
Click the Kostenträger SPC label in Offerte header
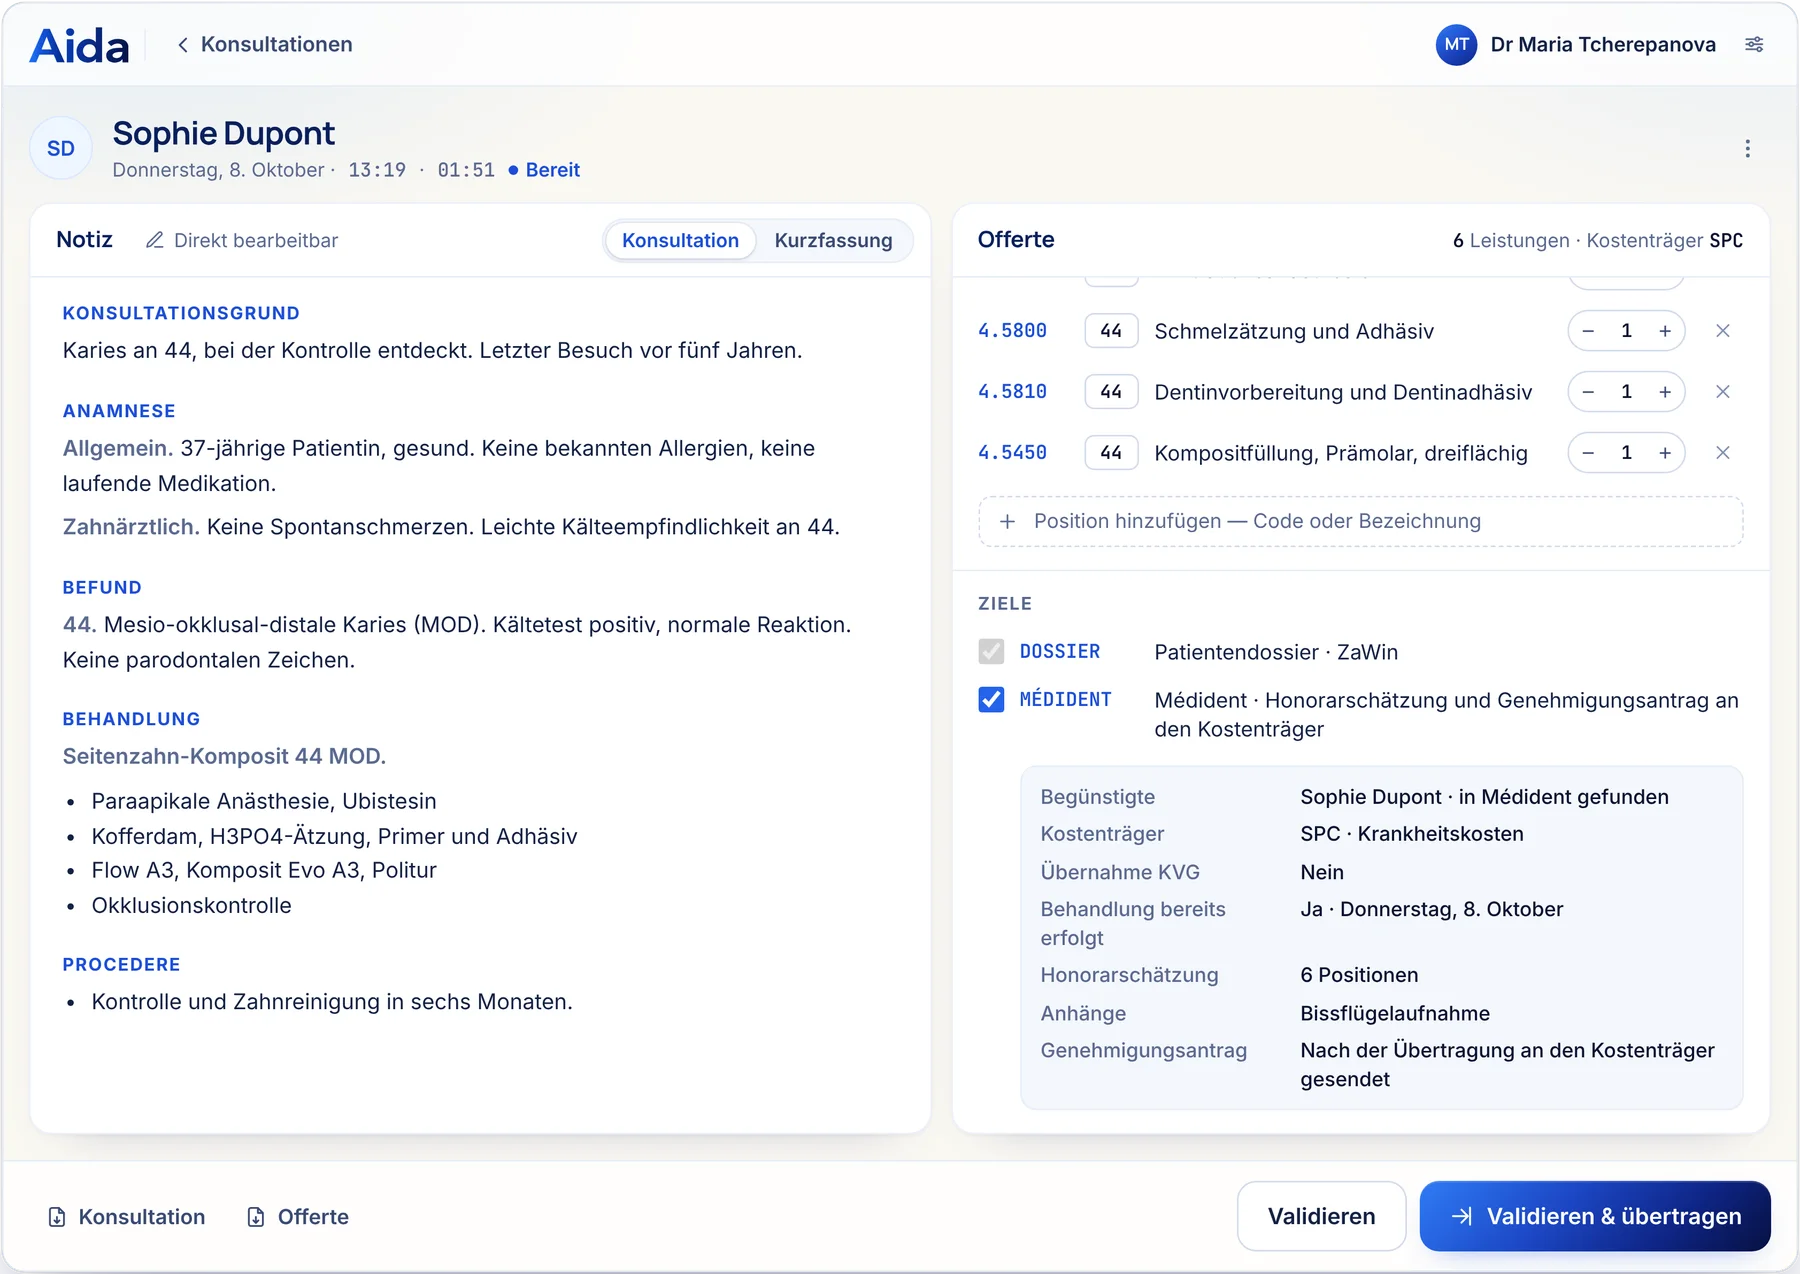pos(1664,241)
